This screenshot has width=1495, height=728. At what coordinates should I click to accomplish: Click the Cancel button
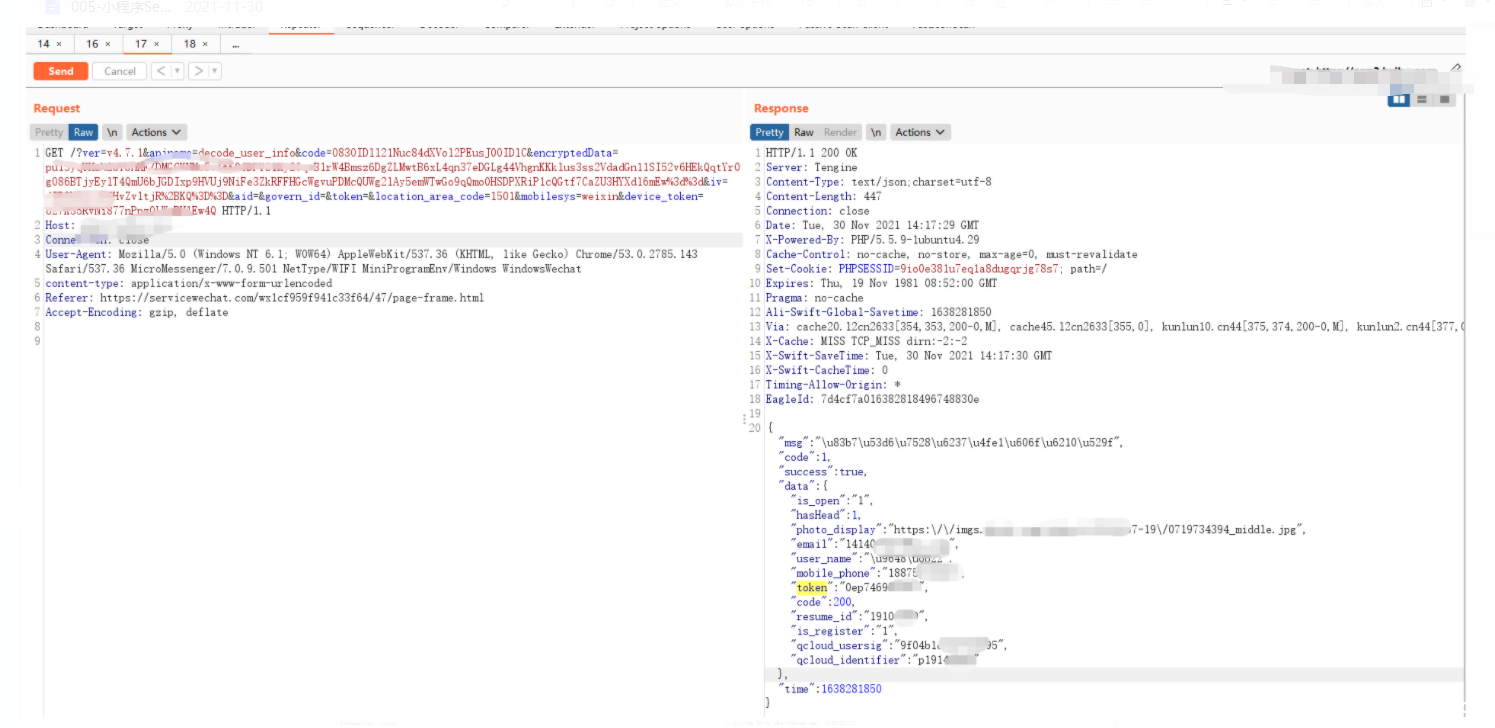tap(119, 71)
